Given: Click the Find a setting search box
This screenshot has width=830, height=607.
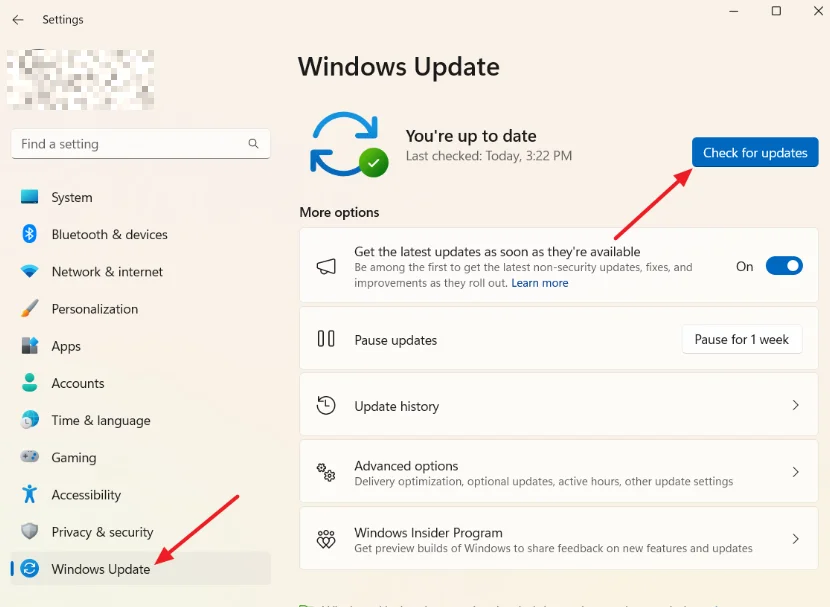Looking at the screenshot, I should click(141, 143).
